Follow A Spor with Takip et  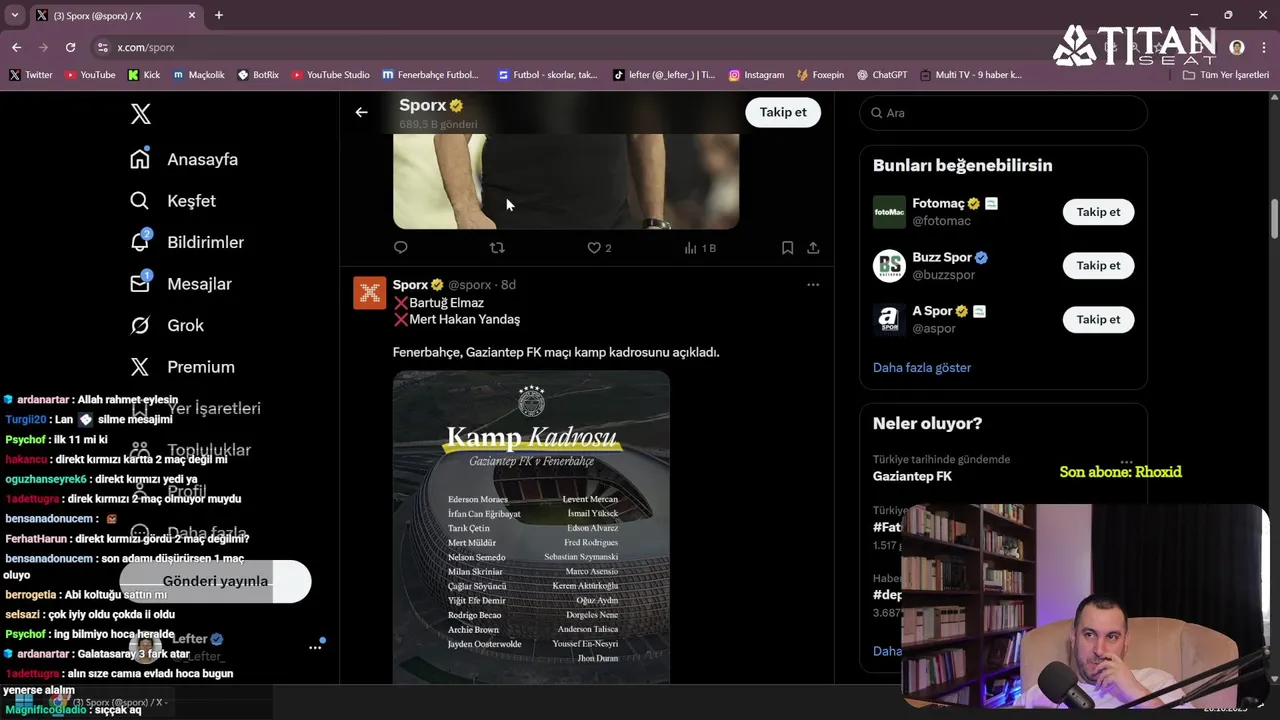[x=1098, y=319]
